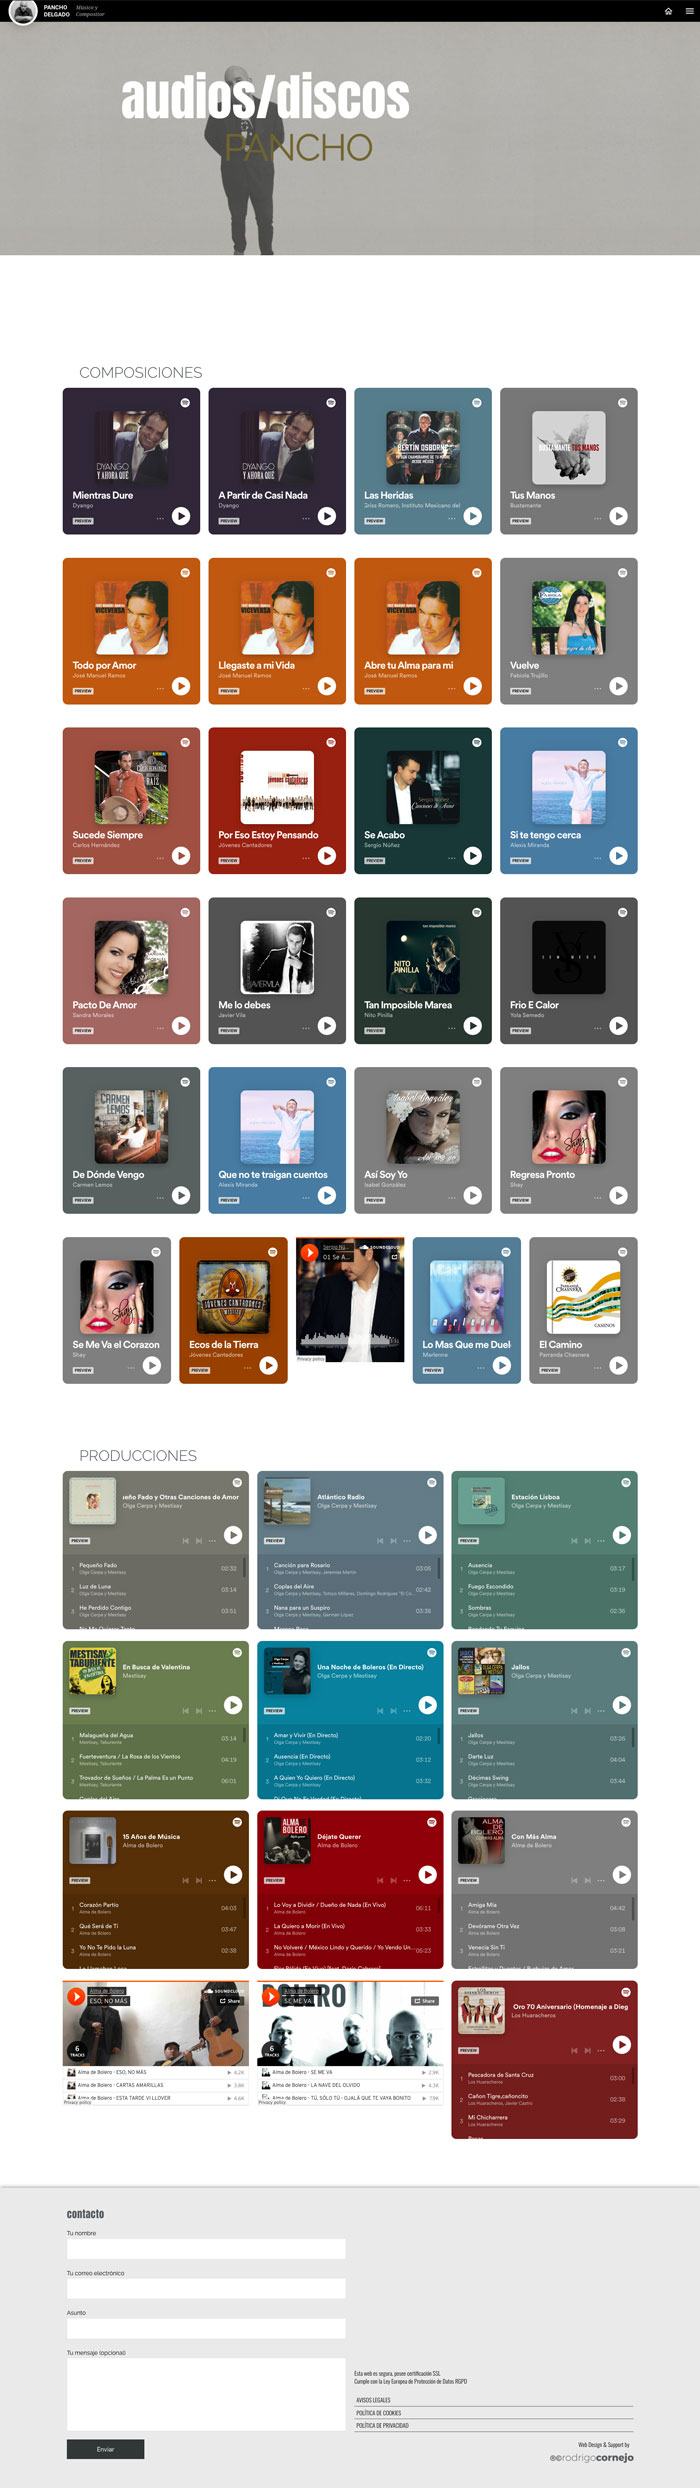Play the Mientras Dure track
The height and width of the screenshot is (2488, 700).
pos(181,516)
